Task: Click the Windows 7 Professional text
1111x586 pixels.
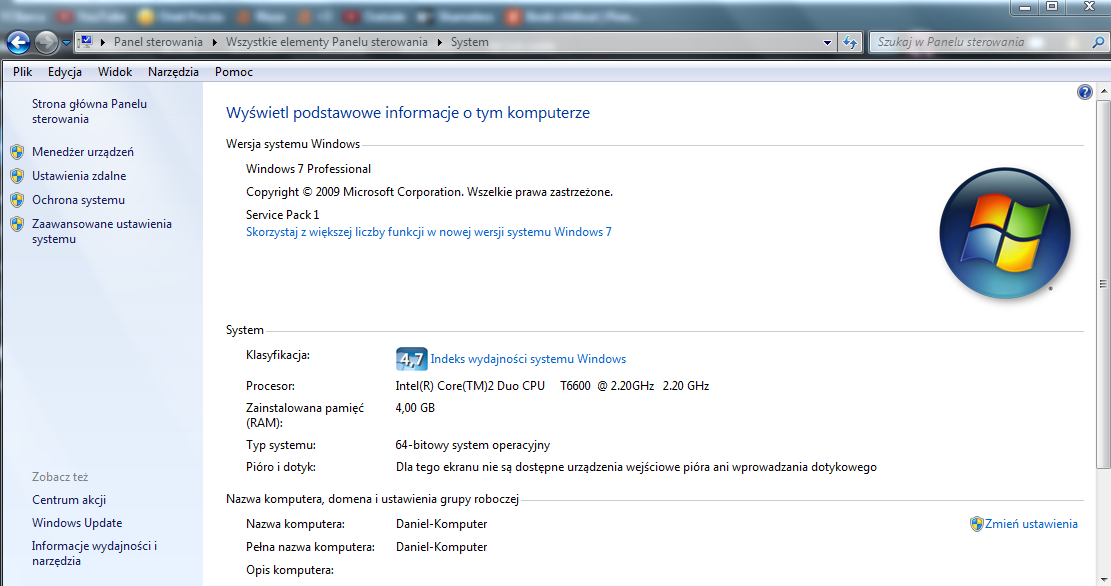Action: tap(308, 169)
